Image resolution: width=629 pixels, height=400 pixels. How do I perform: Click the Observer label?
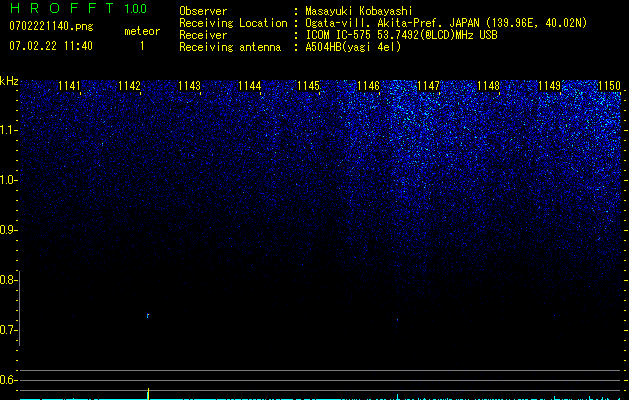coord(203,11)
